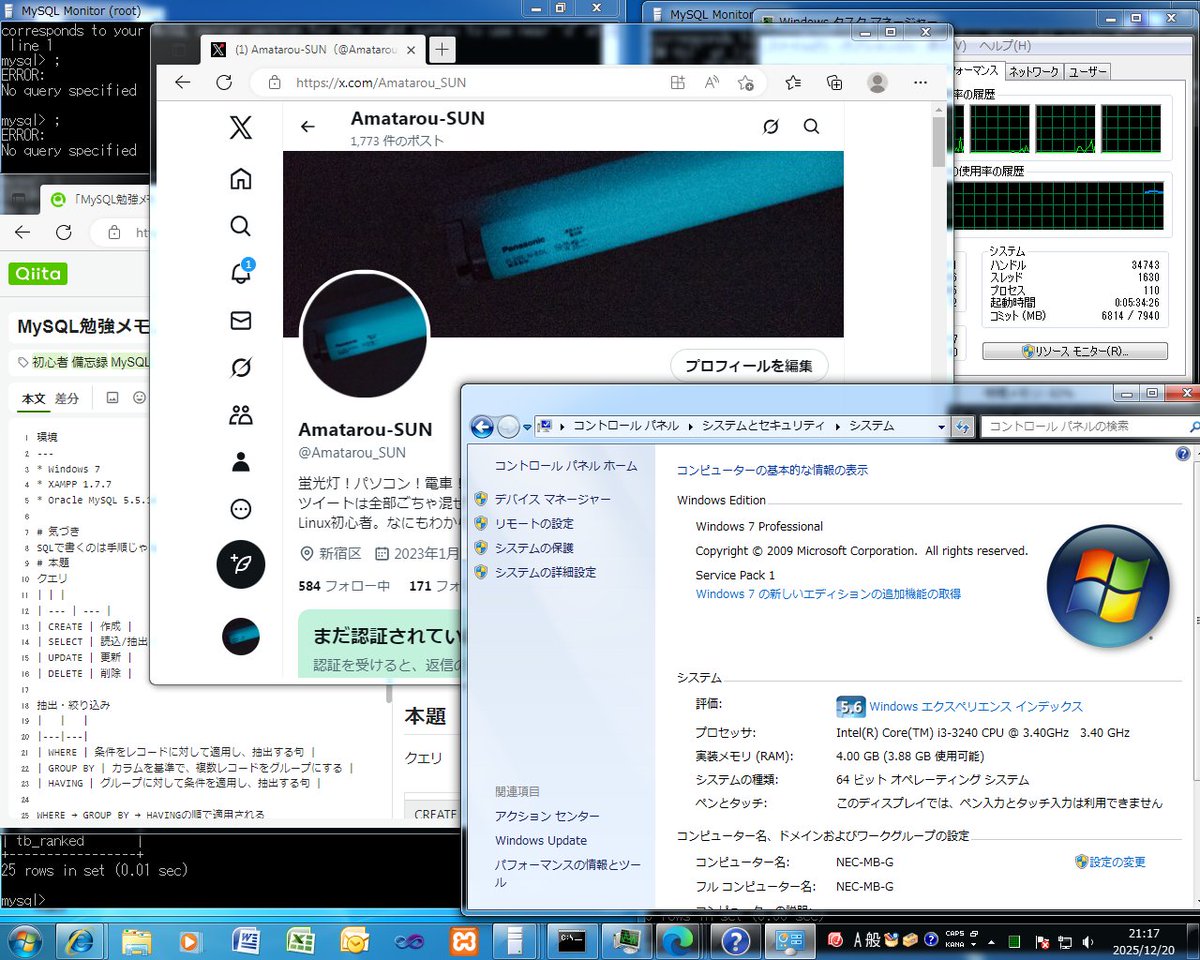Select 本文 tab in Qiita editor

point(34,398)
